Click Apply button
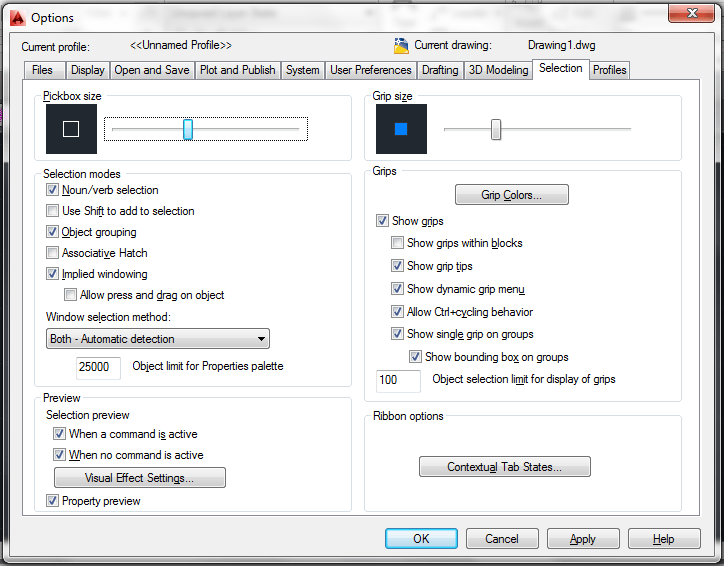Viewport: 724px width, 566px height. [x=583, y=539]
